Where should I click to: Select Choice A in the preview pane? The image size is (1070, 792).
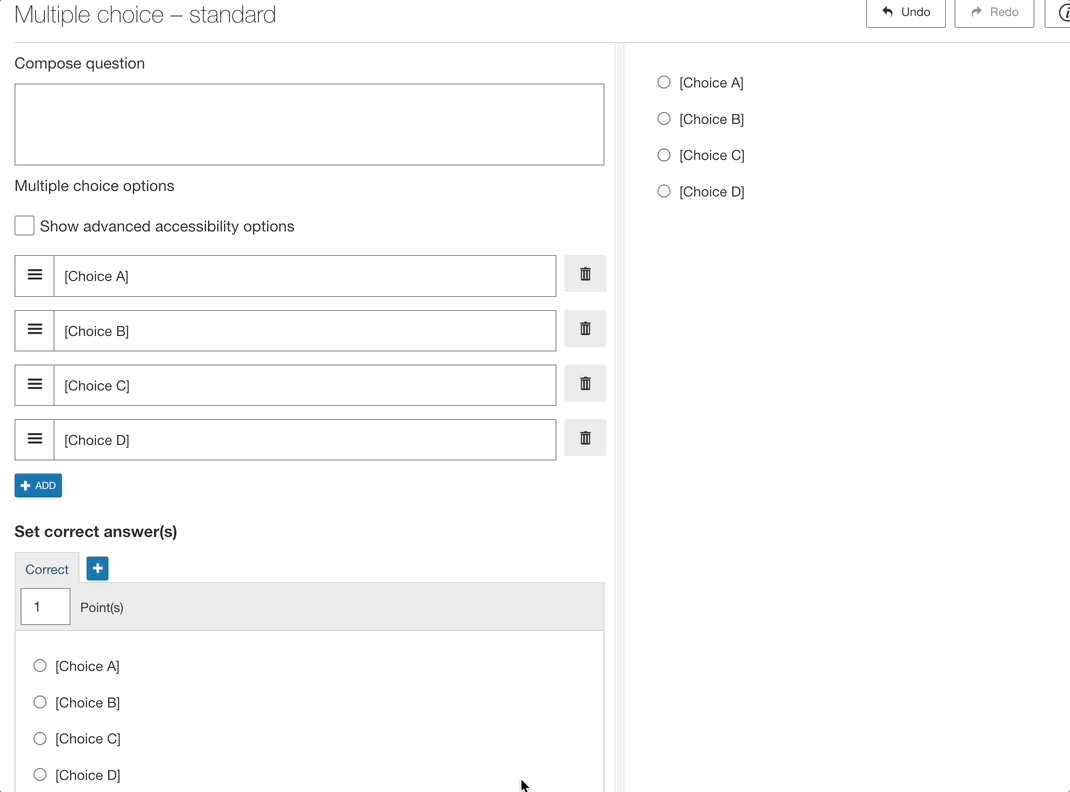click(x=664, y=83)
